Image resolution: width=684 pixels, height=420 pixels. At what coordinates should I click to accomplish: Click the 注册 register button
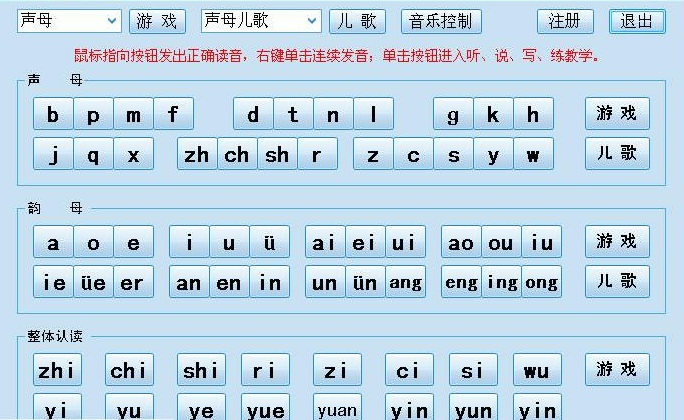[565, 21]
